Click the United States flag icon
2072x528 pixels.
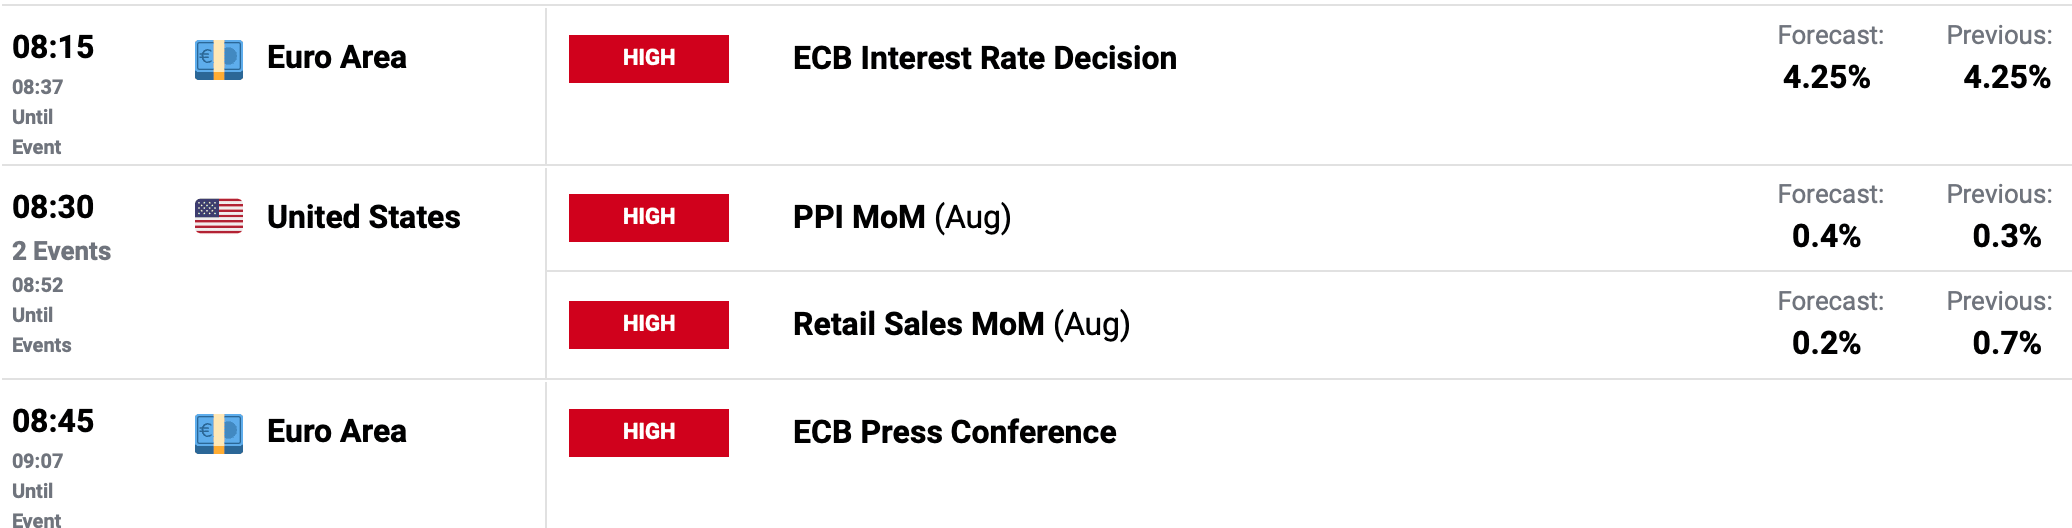click(218, 216)
